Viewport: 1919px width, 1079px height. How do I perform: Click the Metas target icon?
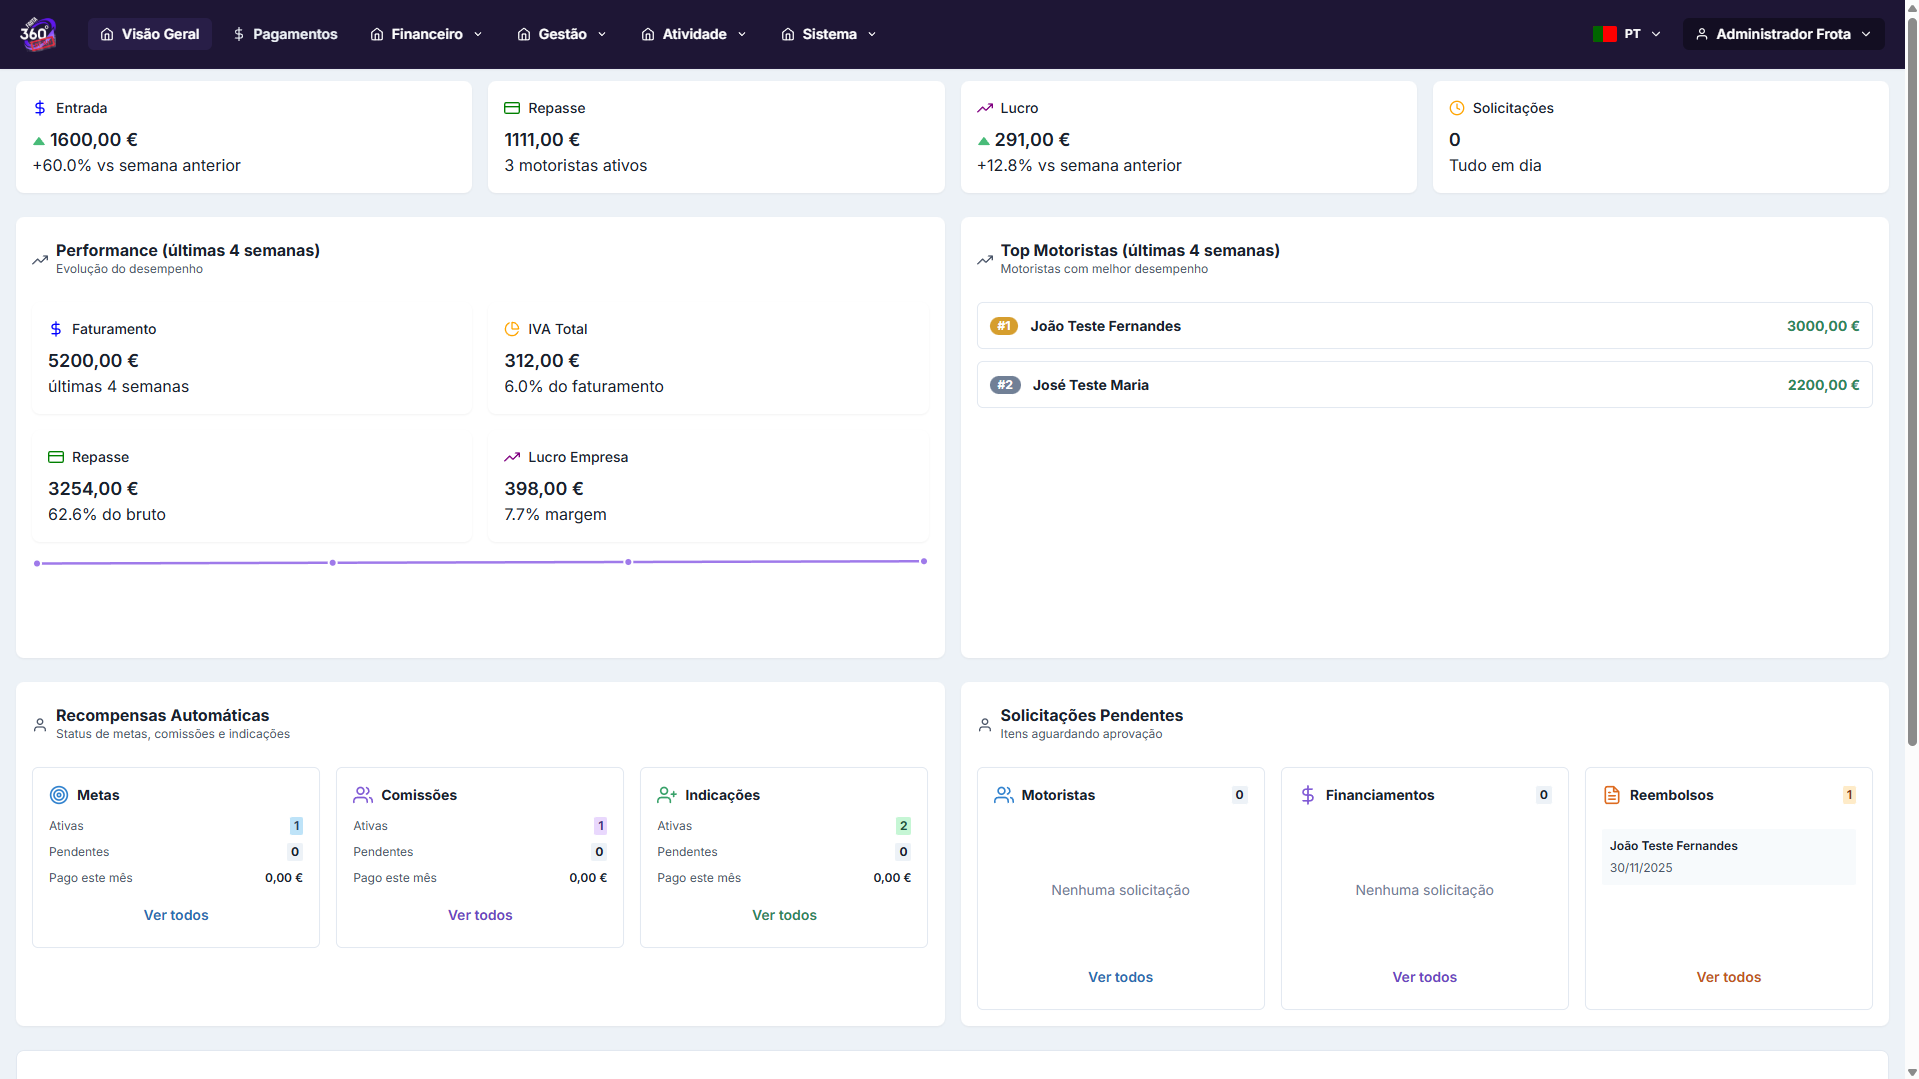pyautogui.click(x=59, y=795)
